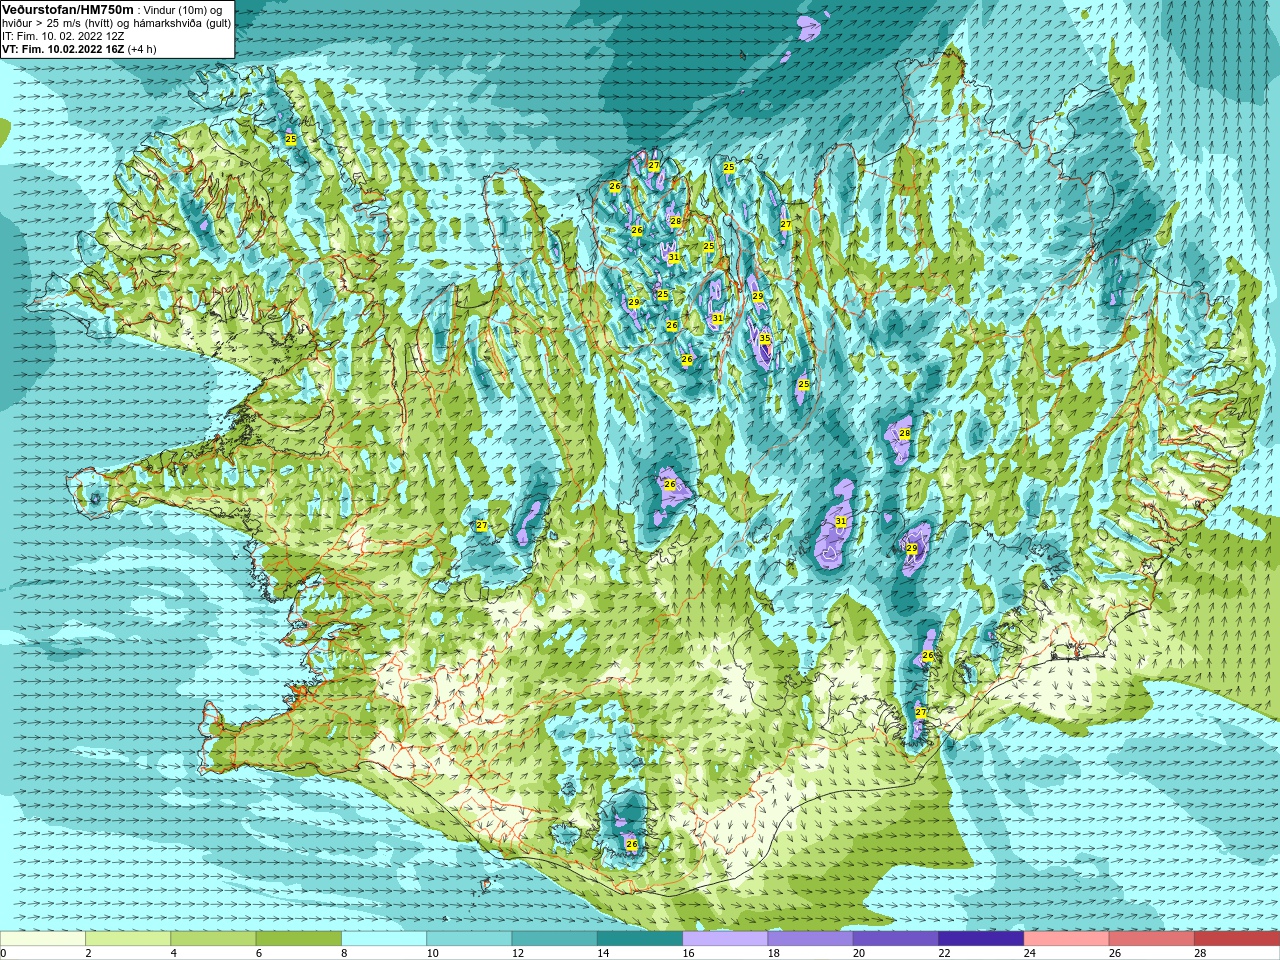This screenshot has height=960, width=1280.
Task: Select the 'hviður > 25 m/s (hvítt)' legend line
Action: click(x=116, y=23)
